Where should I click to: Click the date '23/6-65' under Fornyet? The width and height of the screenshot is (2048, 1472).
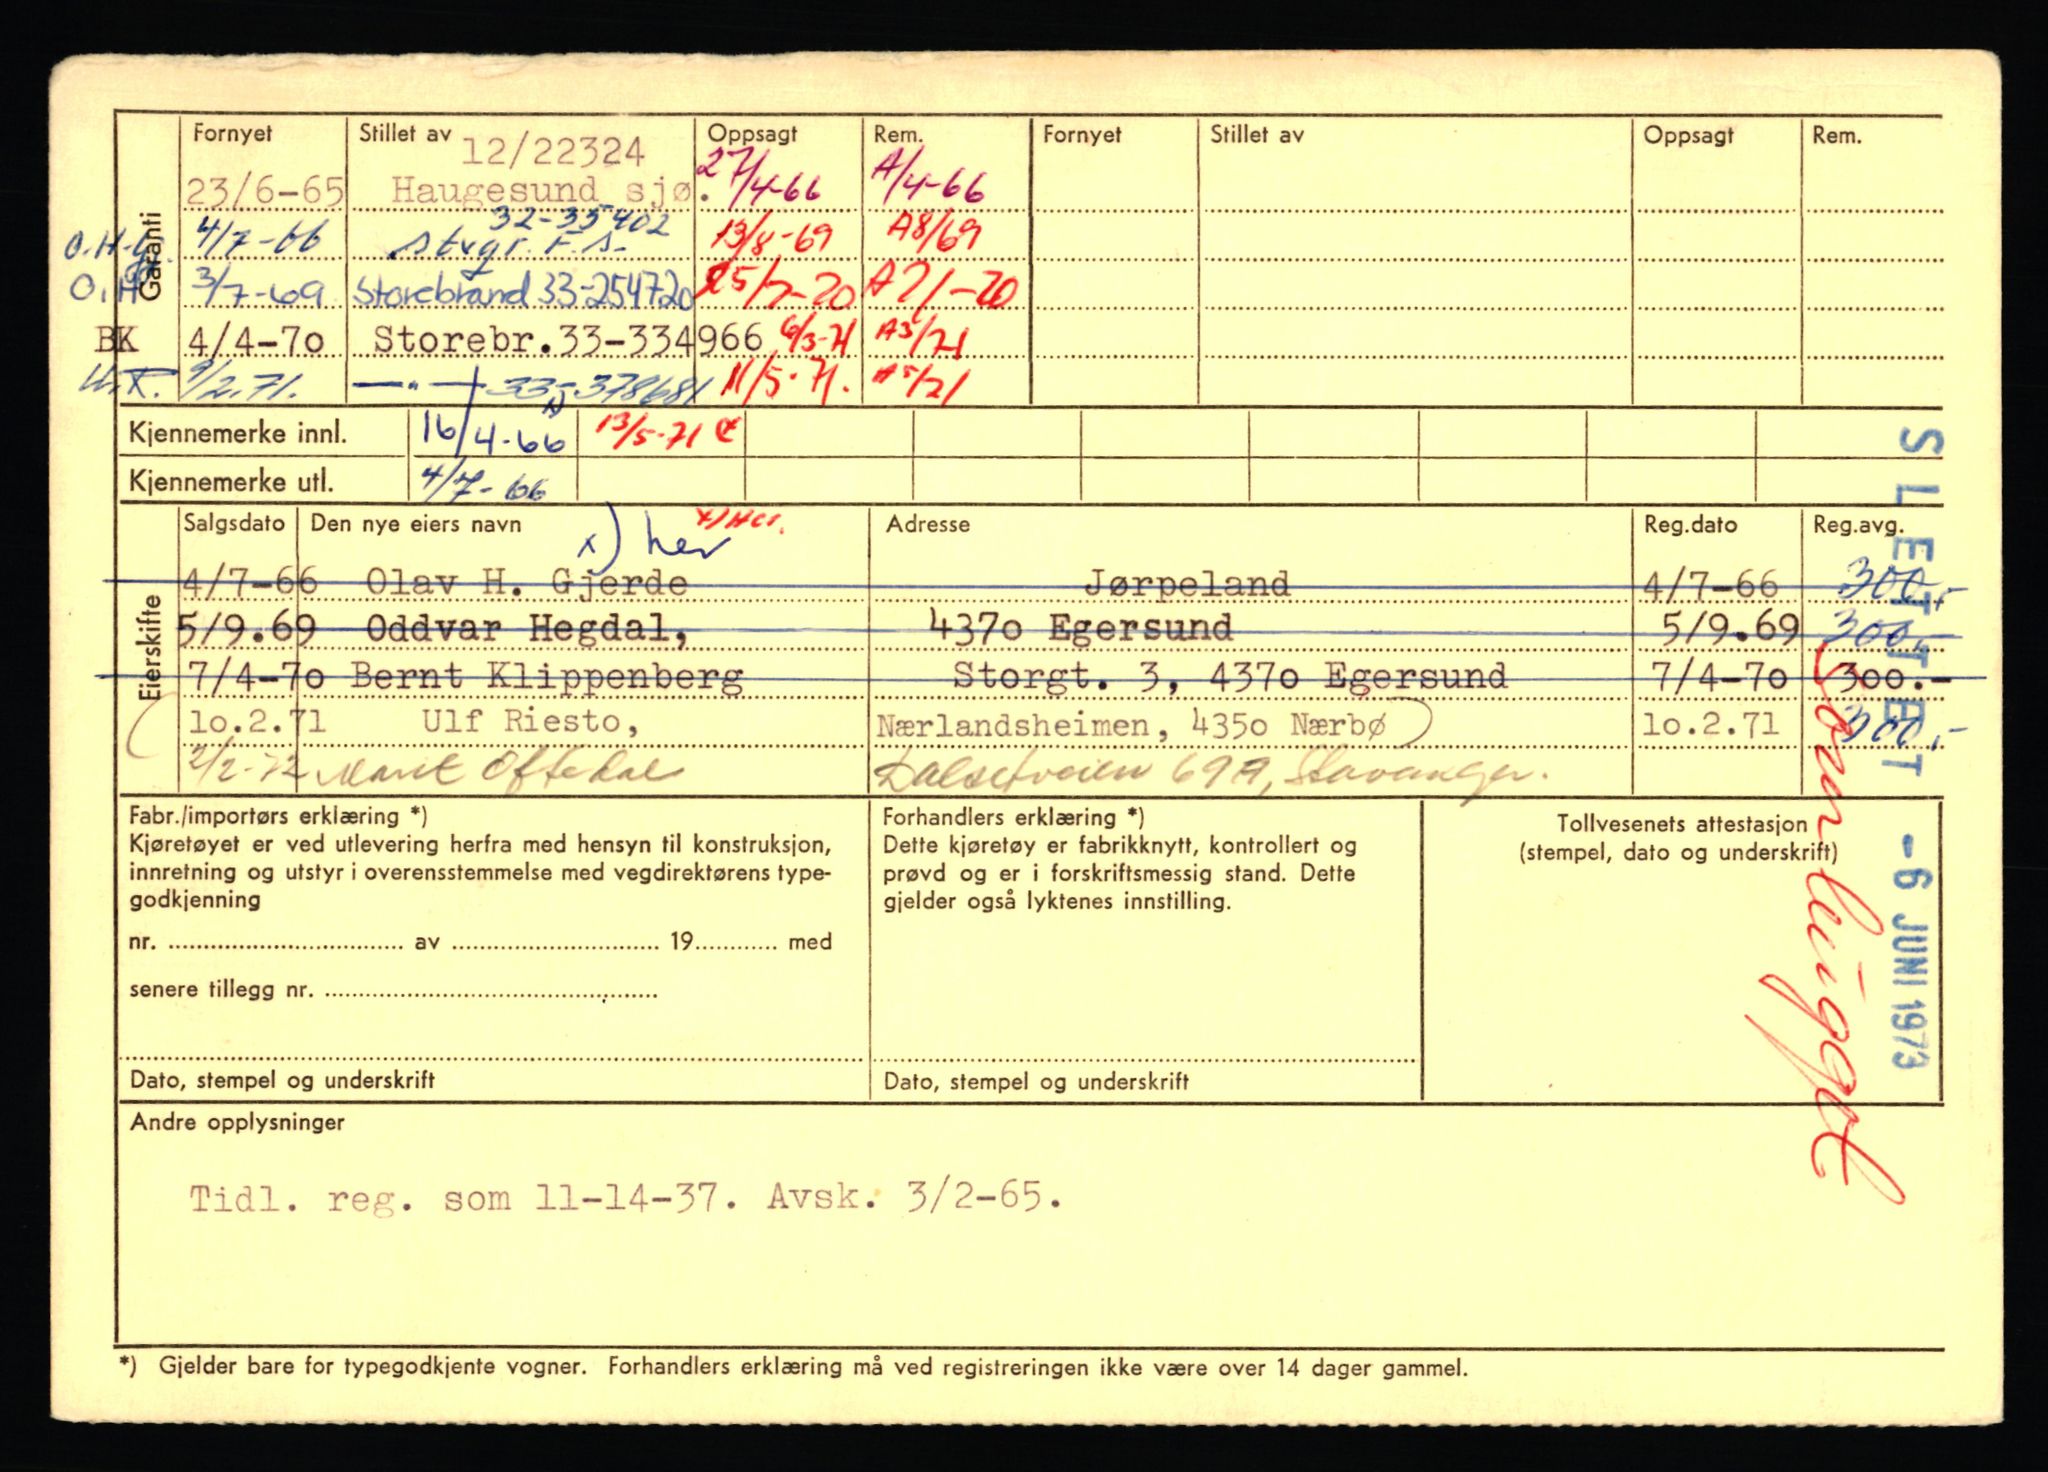[265, 190]
